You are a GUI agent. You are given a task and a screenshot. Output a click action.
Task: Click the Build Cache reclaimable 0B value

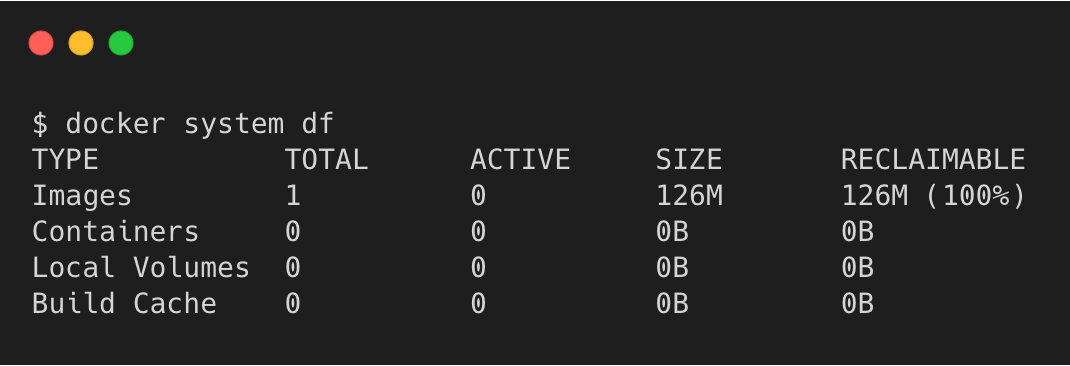click(857, 304)
